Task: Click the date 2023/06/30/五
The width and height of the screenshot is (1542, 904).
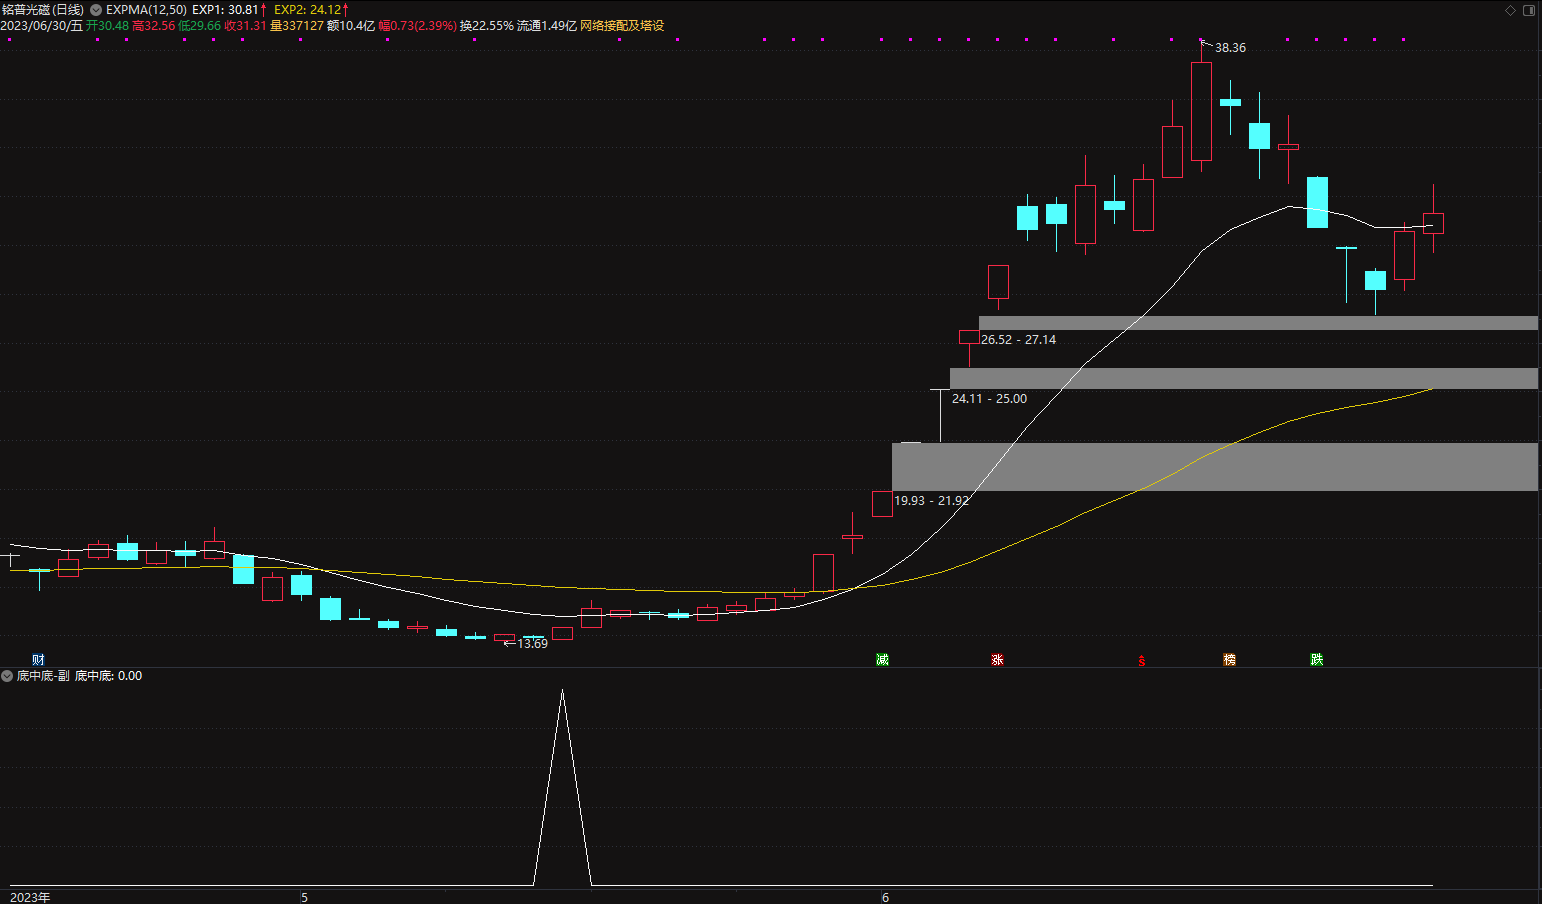Action: tap(42, 26)
